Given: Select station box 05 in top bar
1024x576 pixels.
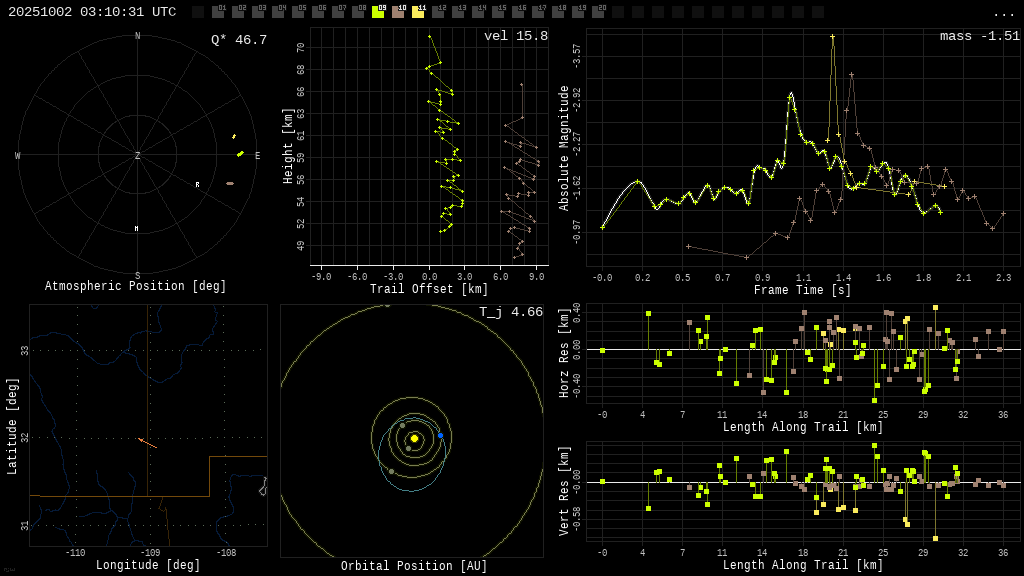Looking at the screenshot, I should (298, 12).
